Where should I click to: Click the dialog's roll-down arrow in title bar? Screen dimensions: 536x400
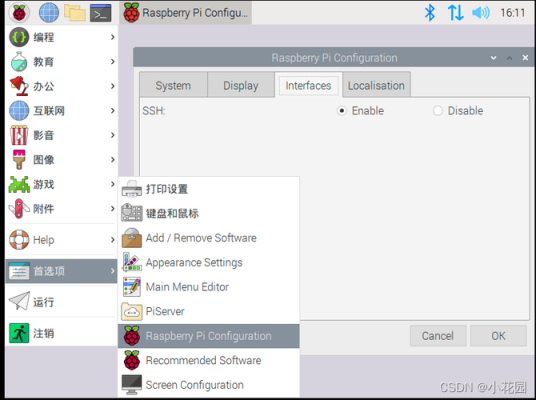[x=493, y=58]
